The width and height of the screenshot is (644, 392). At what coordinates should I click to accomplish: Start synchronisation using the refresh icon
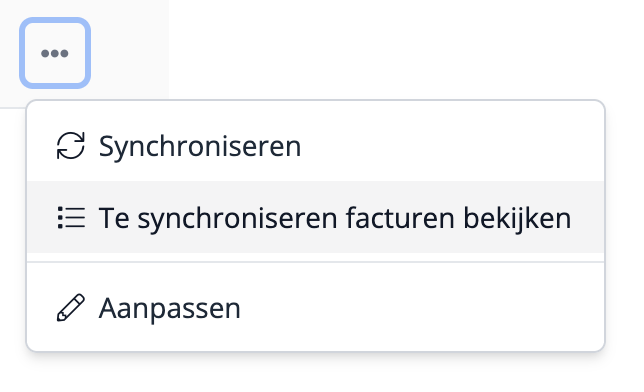[x=71, y=145]
